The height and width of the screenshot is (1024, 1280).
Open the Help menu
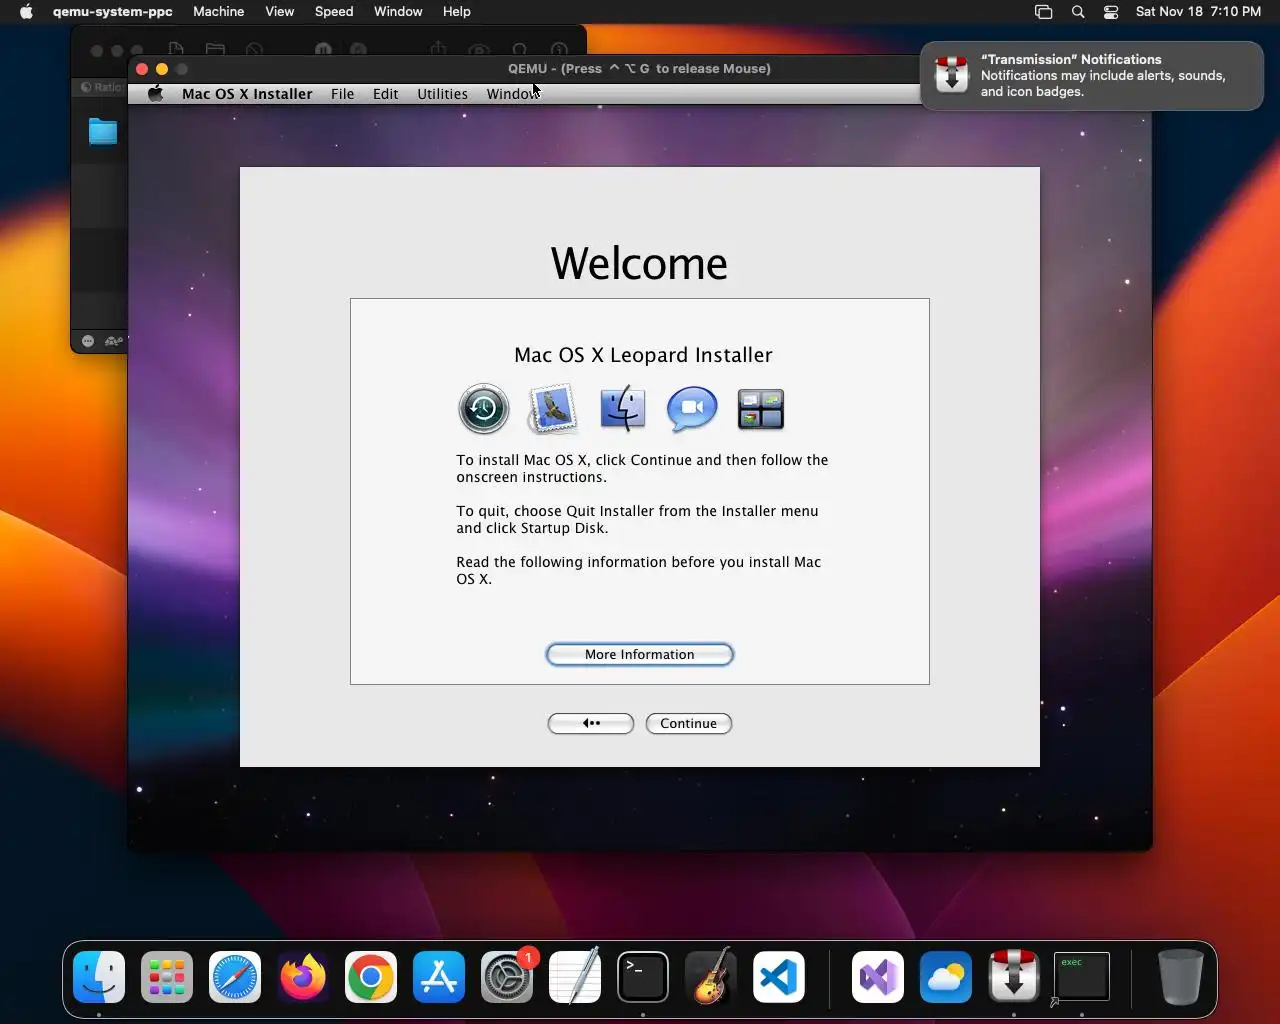click(x=457, y=12)
